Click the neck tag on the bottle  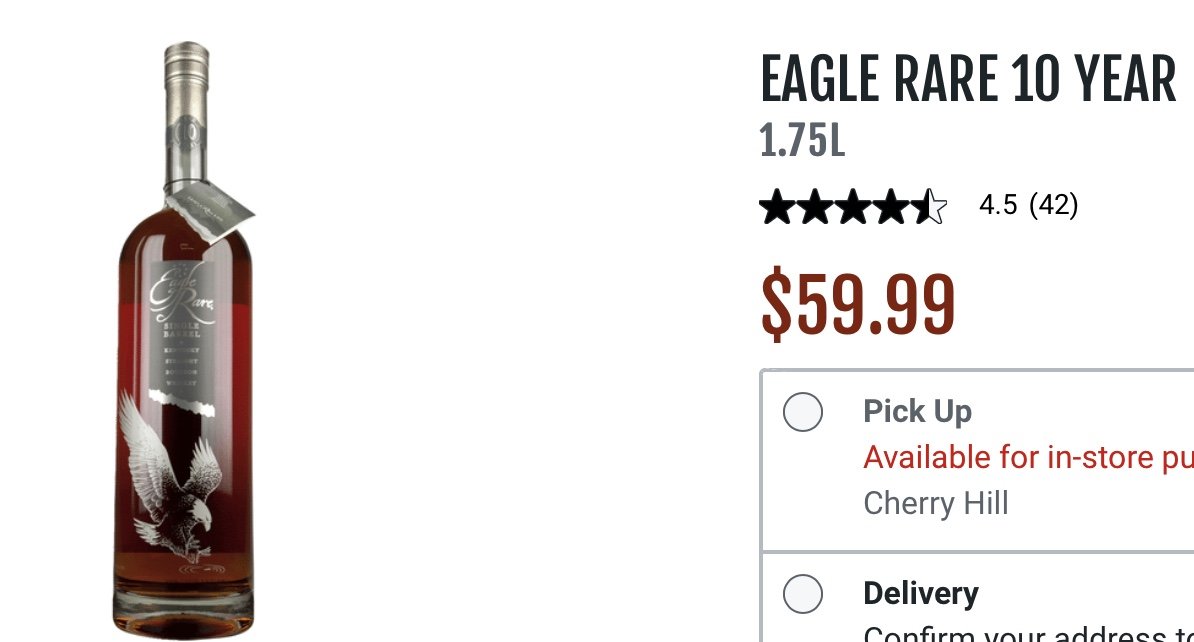[x=209, y=209]
